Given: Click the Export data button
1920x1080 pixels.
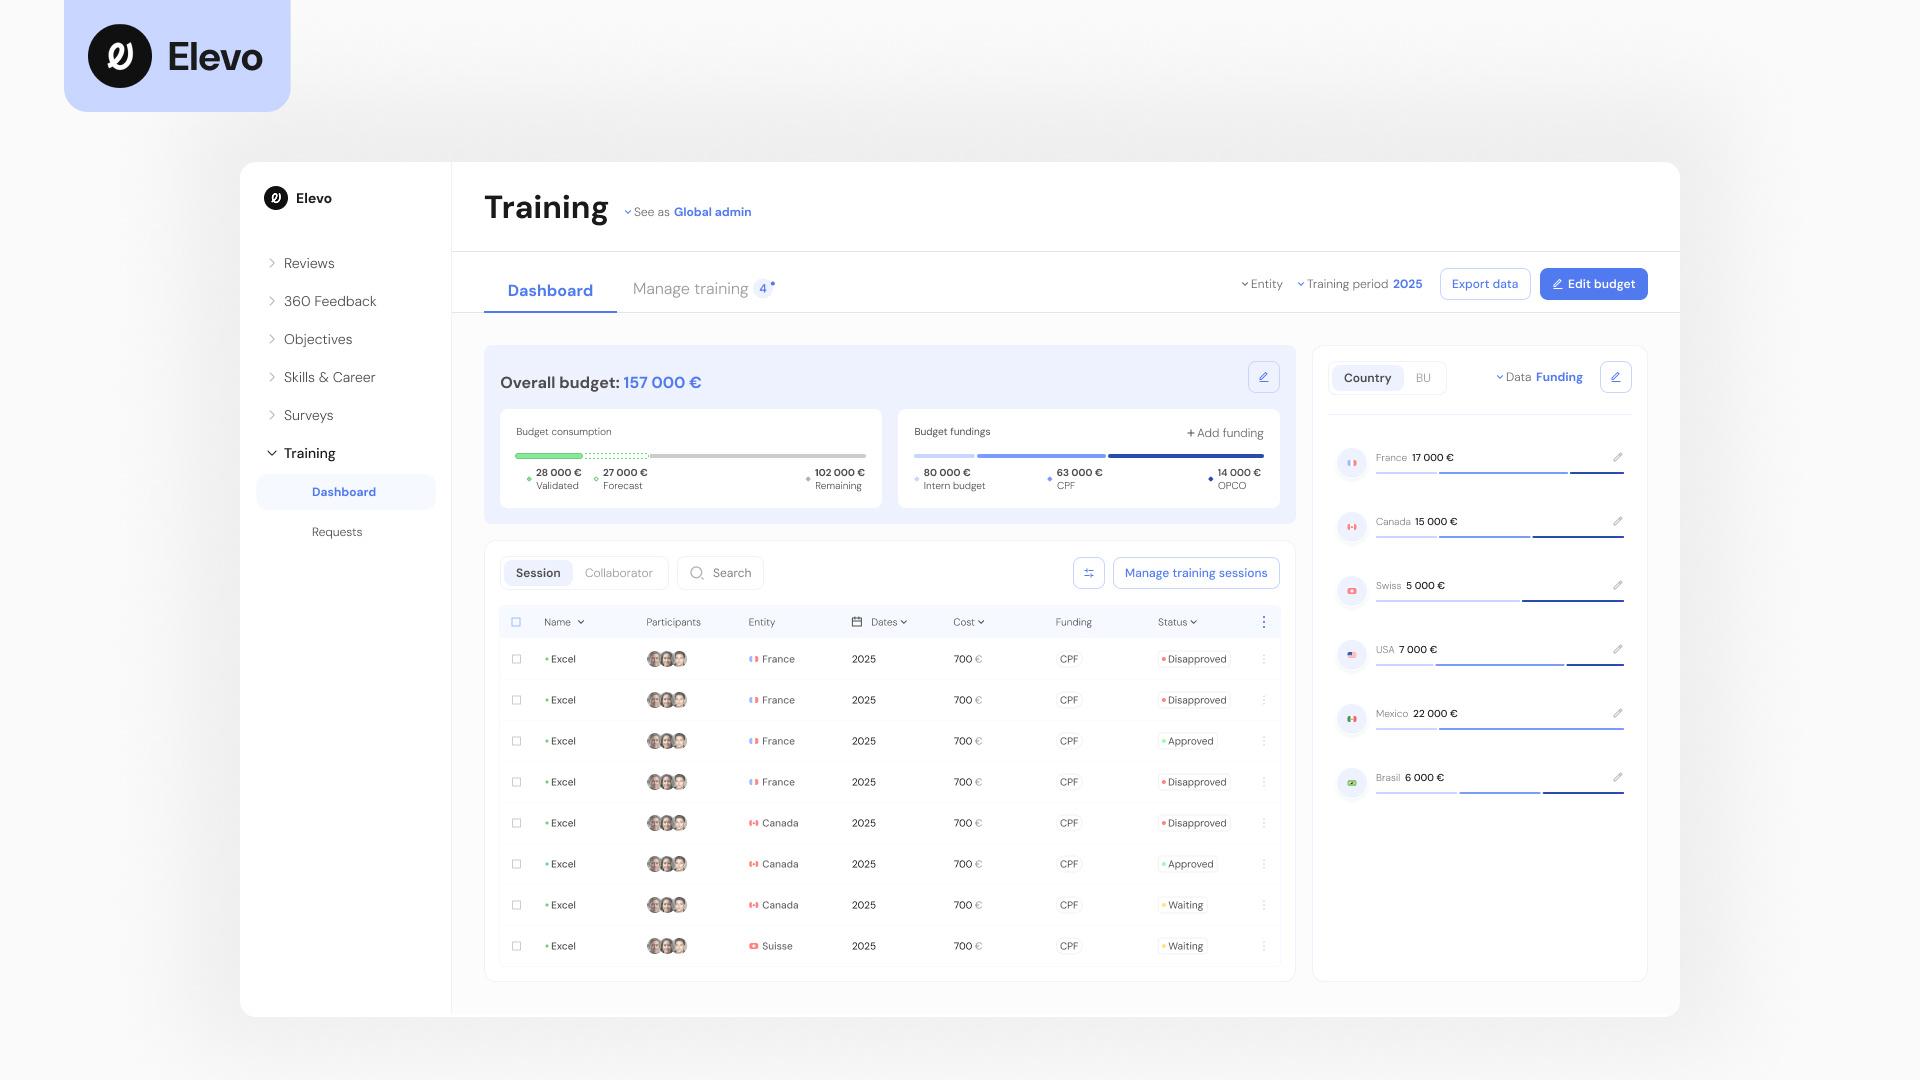Looking at the screenshot, I should [x=1485, y=284].
